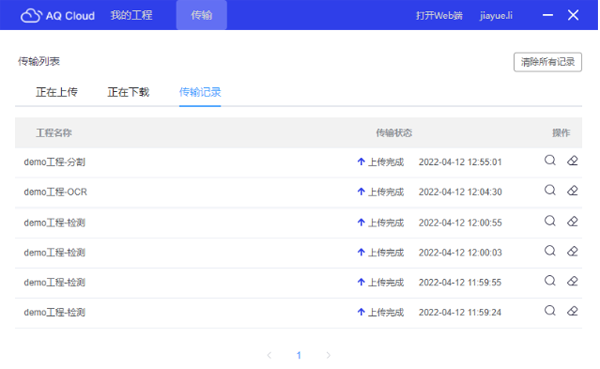Click timestamp 2022-04-12 12:00:55
The image size is (600, 369).
[x=460, y=222]
